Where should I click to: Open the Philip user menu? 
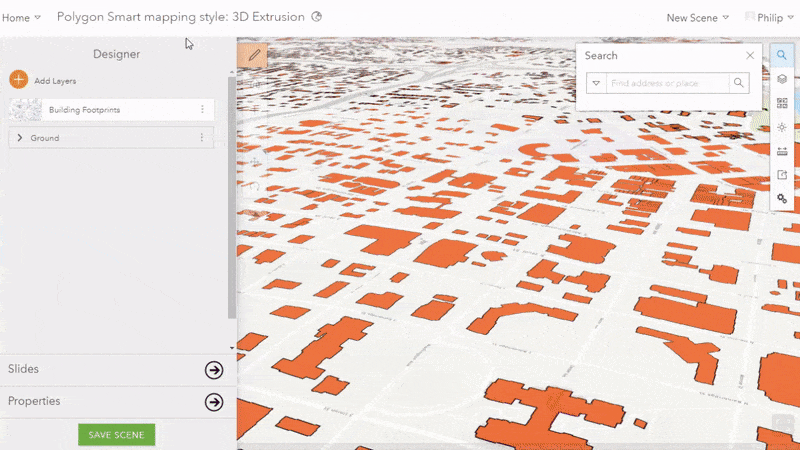click(x=769, y=18)
